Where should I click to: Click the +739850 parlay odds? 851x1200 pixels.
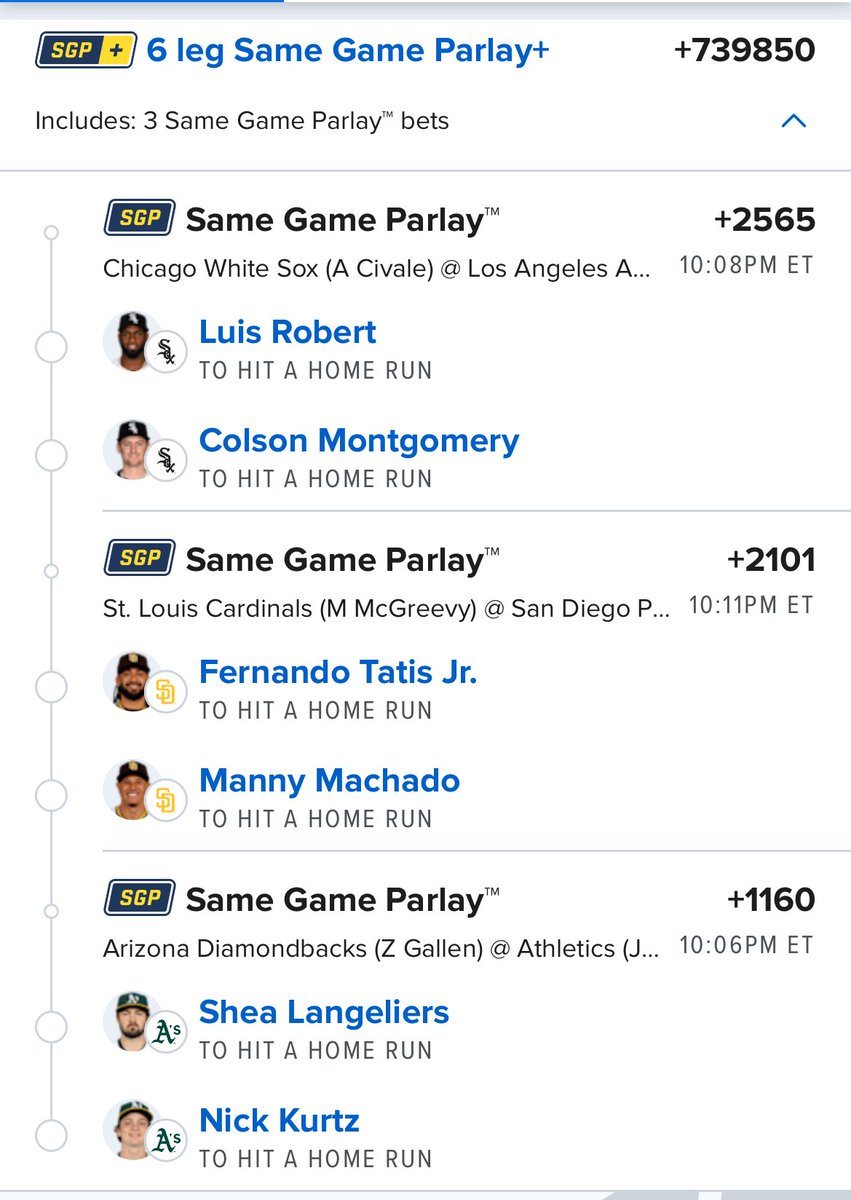pos(745,51)
